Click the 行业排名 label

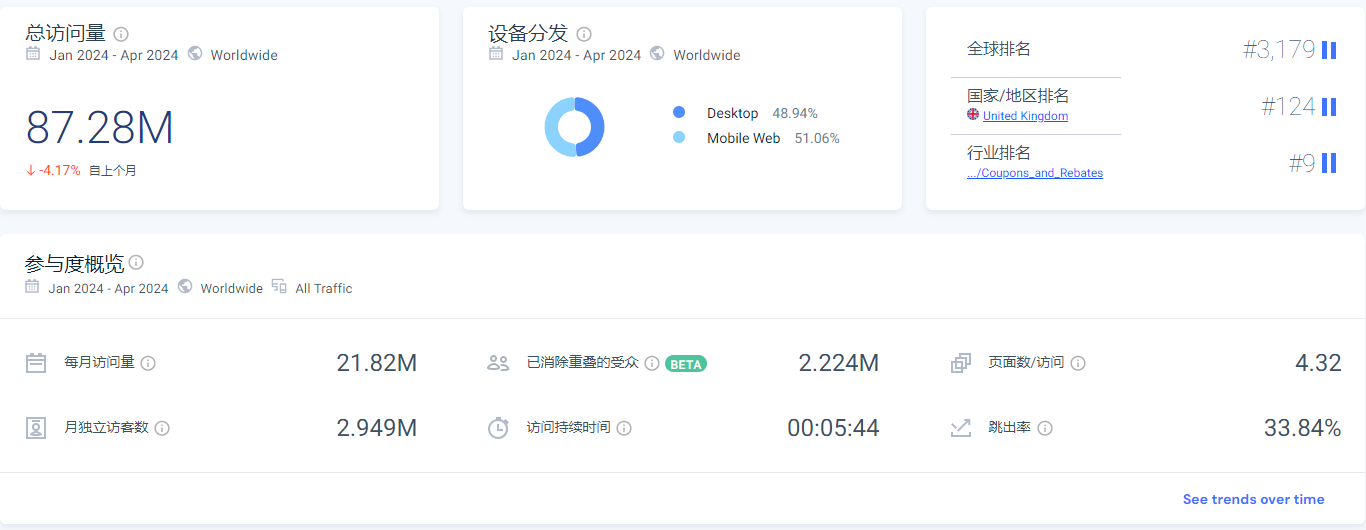tap(999, 153)
